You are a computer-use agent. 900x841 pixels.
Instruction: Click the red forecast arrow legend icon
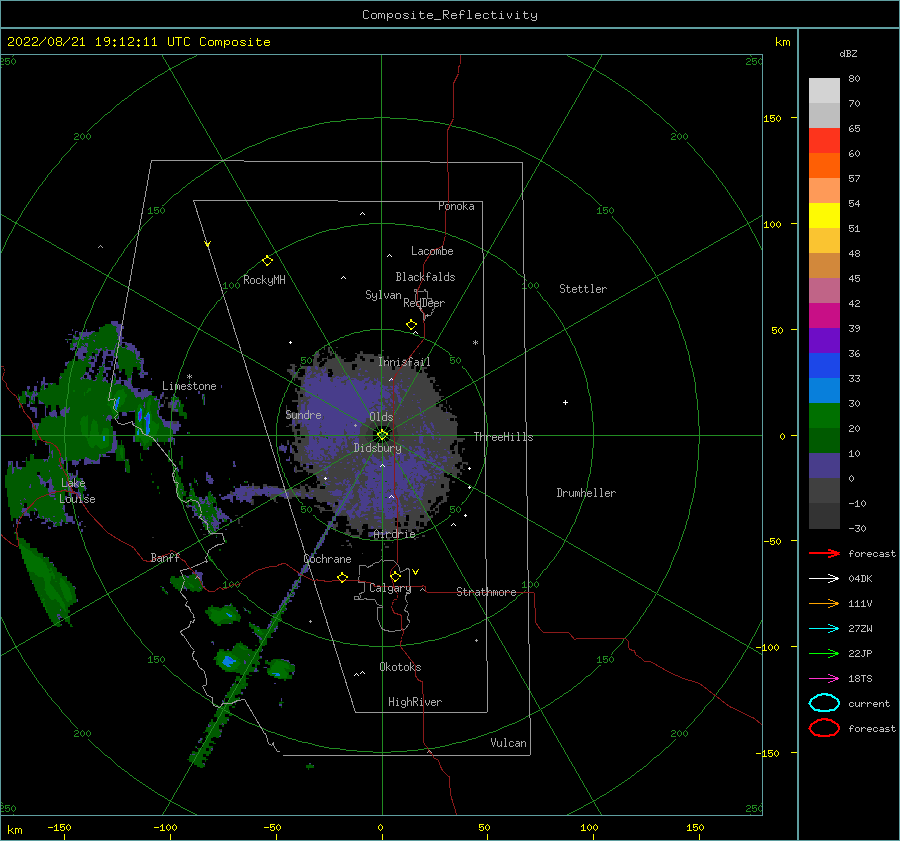point(824,553)
